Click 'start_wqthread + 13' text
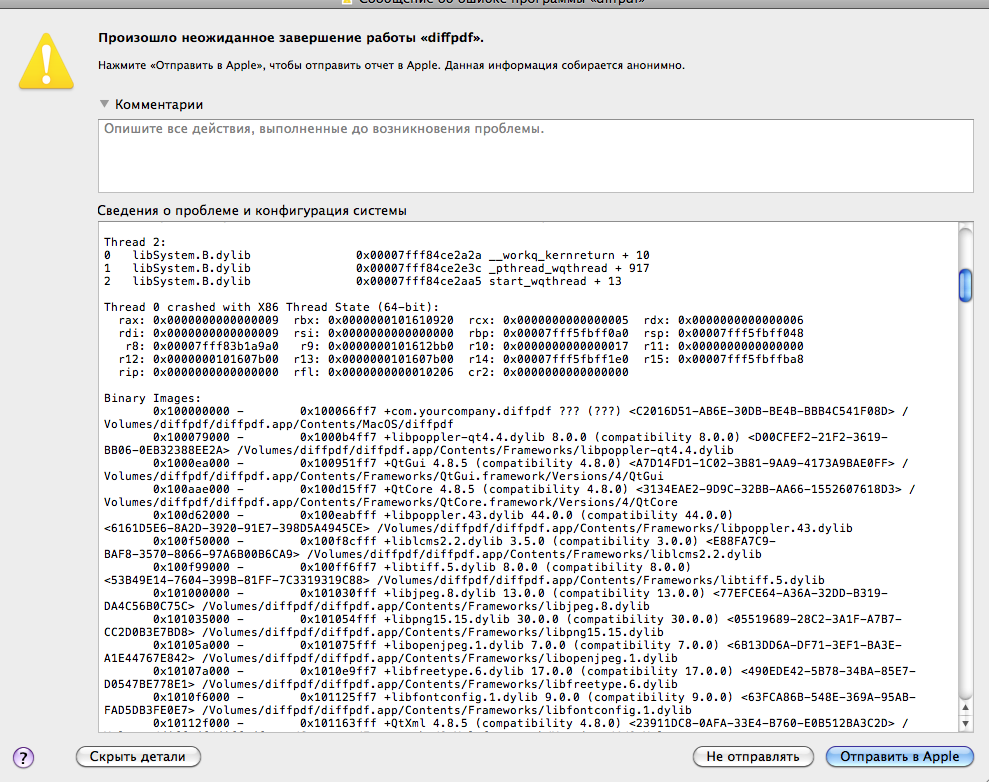 coord(555,281)
